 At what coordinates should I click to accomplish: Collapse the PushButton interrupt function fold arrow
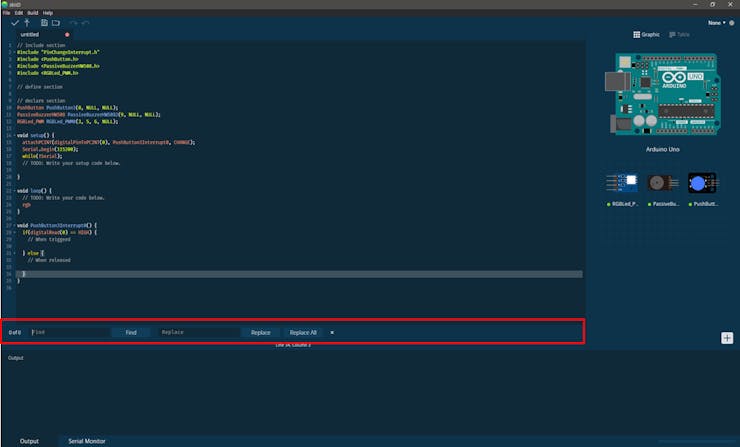point(15,226)
